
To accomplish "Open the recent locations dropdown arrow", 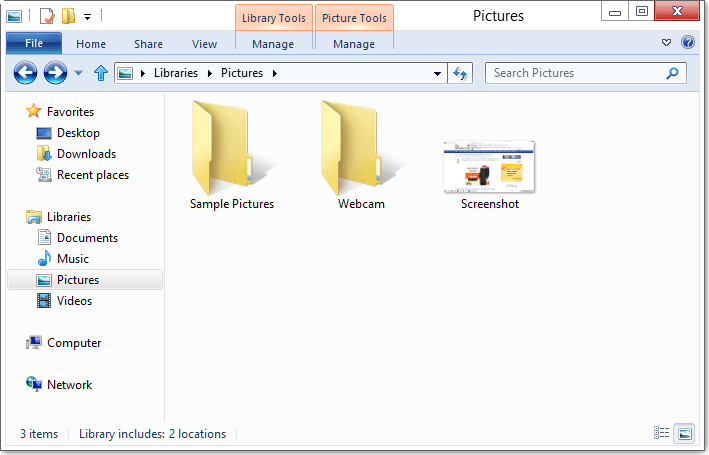I will pos(79,73).
